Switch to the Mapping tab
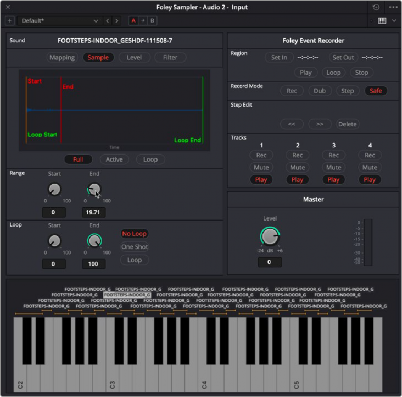Image resolution: width=402 pixels, height=397 pixels. pyautogui.click(x=62, y=57)
